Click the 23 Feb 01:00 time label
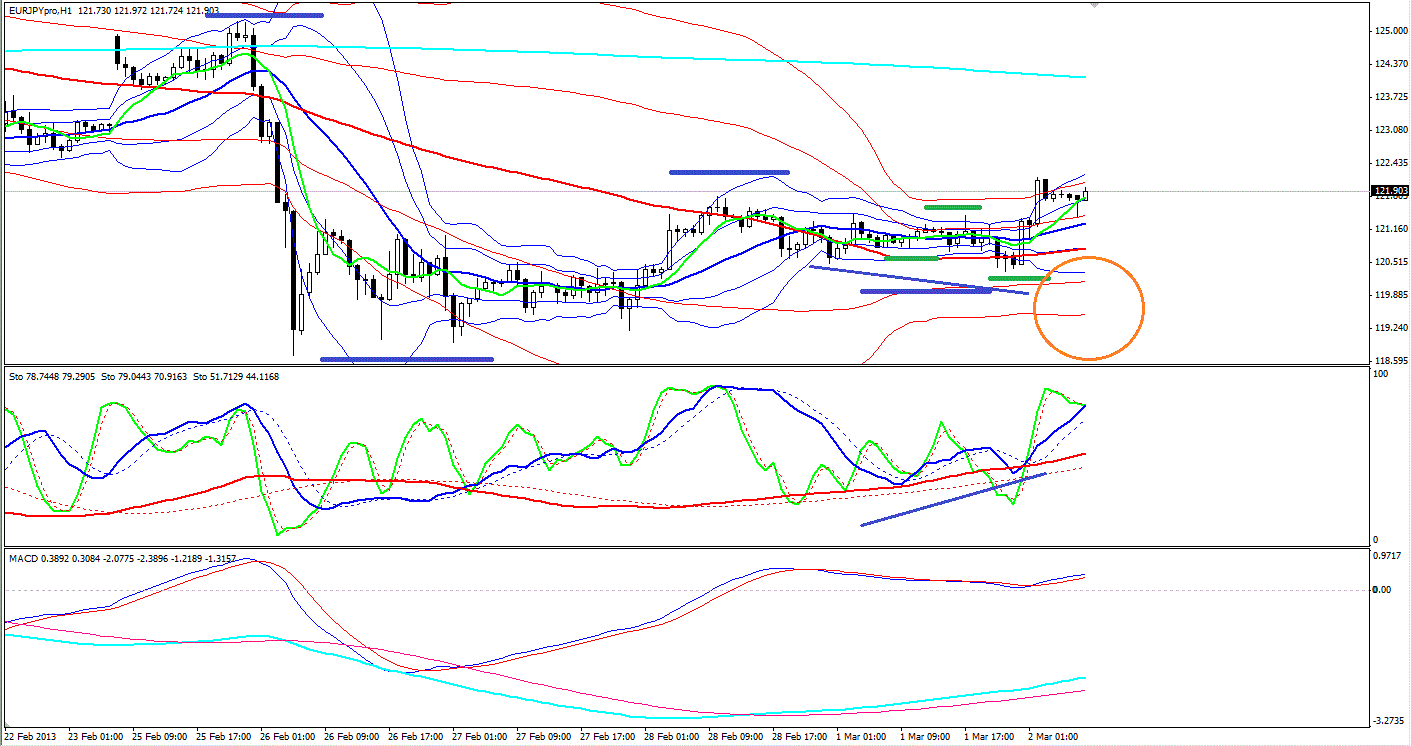The height and width of the screenshot is (746, 1411). point(95,737)
